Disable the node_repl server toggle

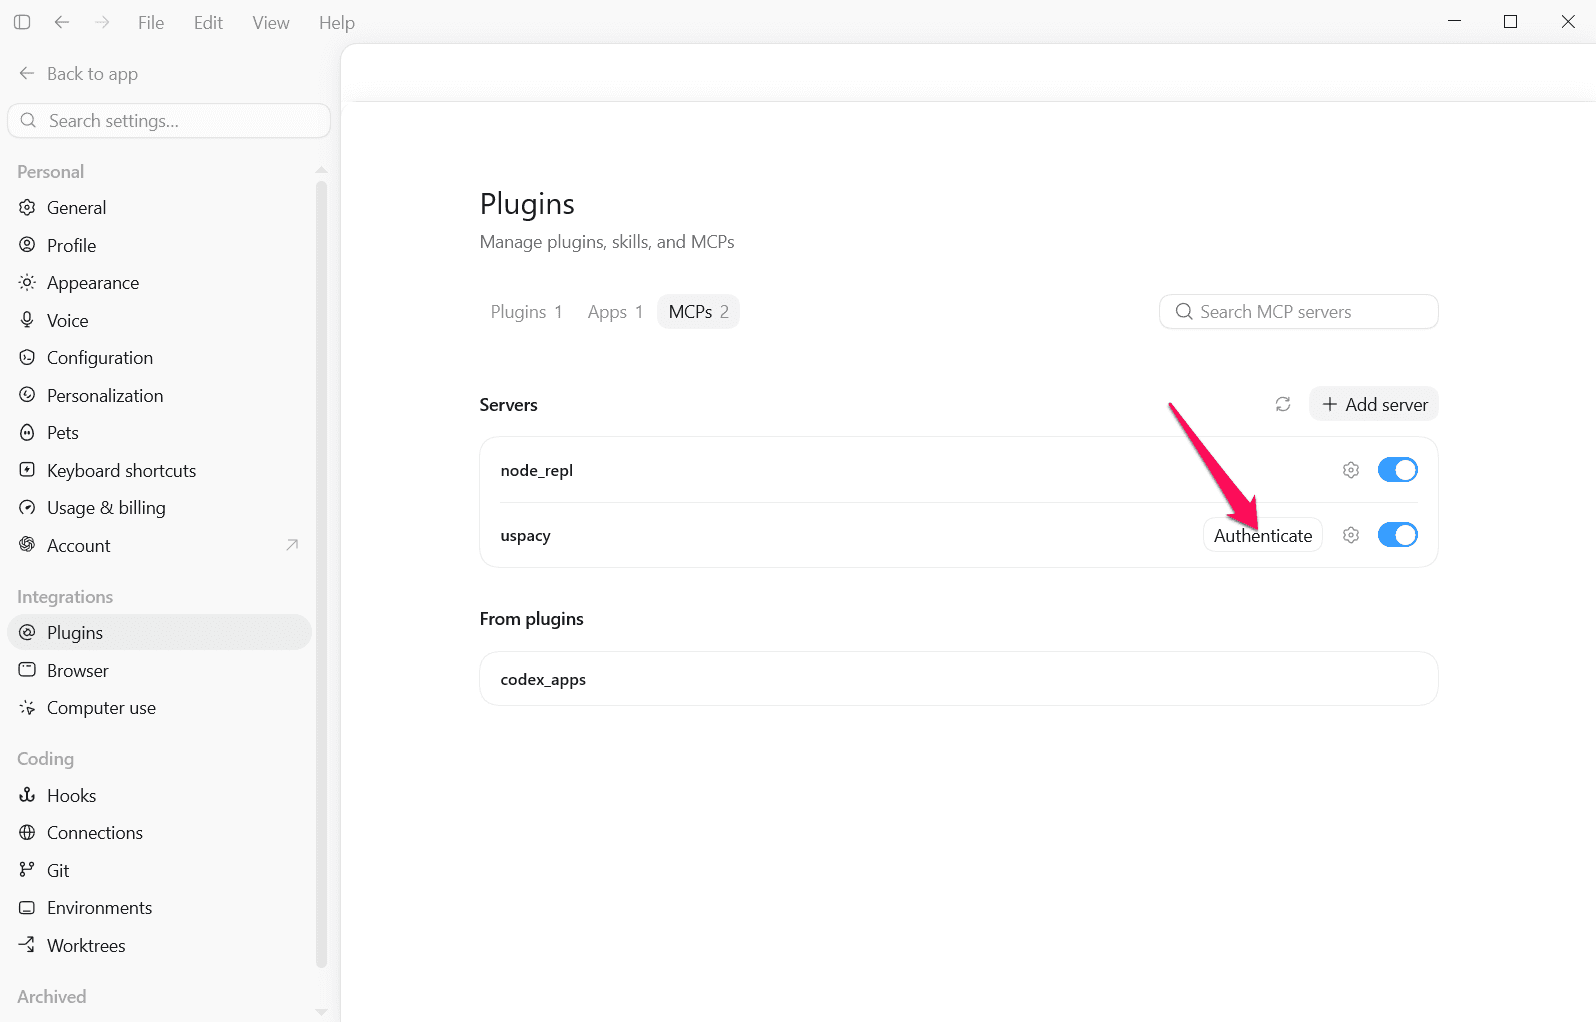click(x=1398, y=470)
